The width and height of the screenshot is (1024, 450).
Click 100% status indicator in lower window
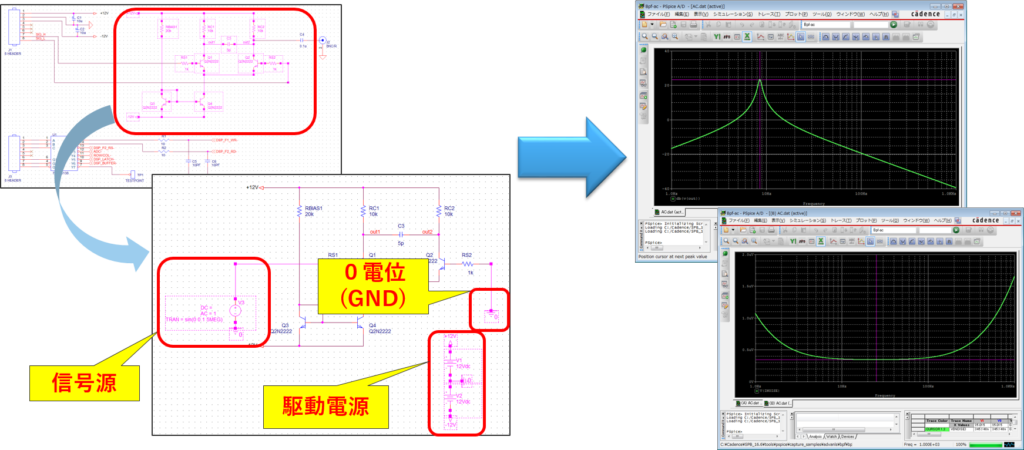961,444
